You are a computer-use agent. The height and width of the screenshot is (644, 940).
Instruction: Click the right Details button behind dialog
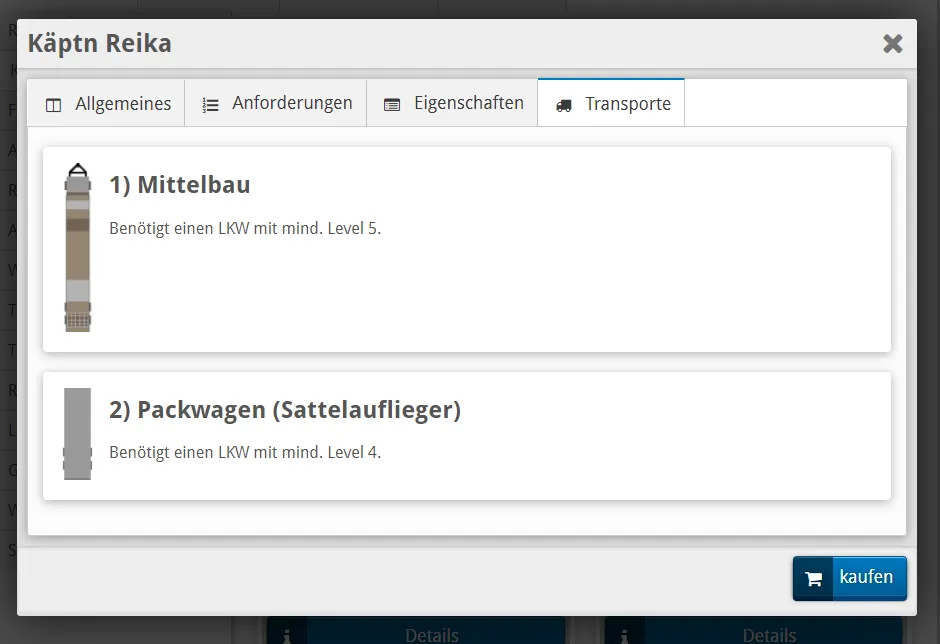[x=753, y=634]
